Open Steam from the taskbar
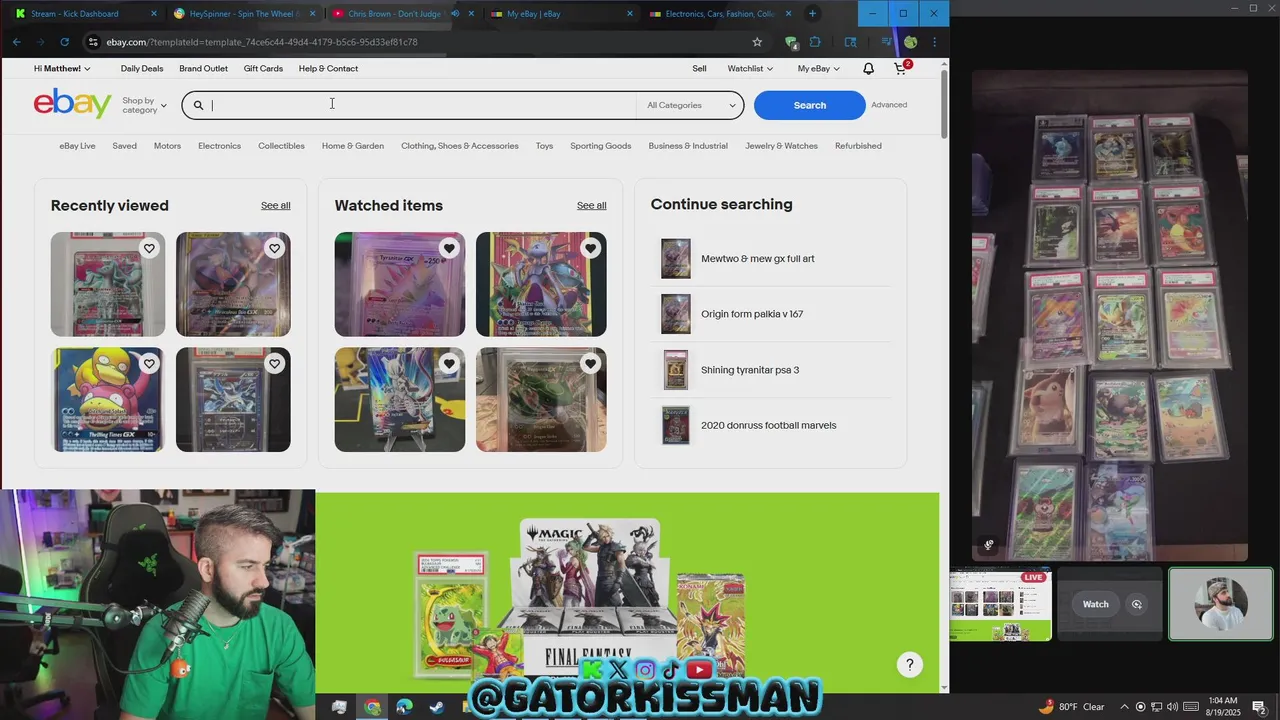 (x=437, y=707)
